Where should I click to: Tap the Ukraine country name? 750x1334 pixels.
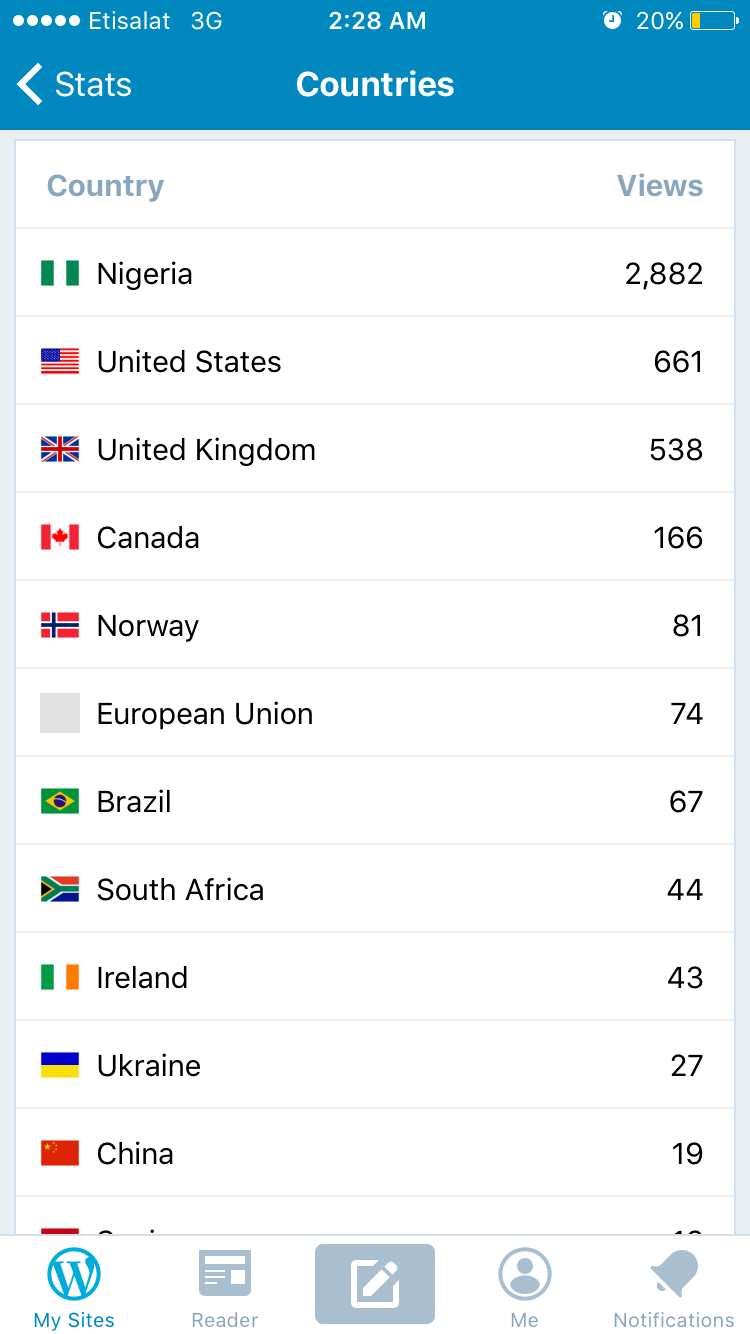click(x=149, y=1065)
